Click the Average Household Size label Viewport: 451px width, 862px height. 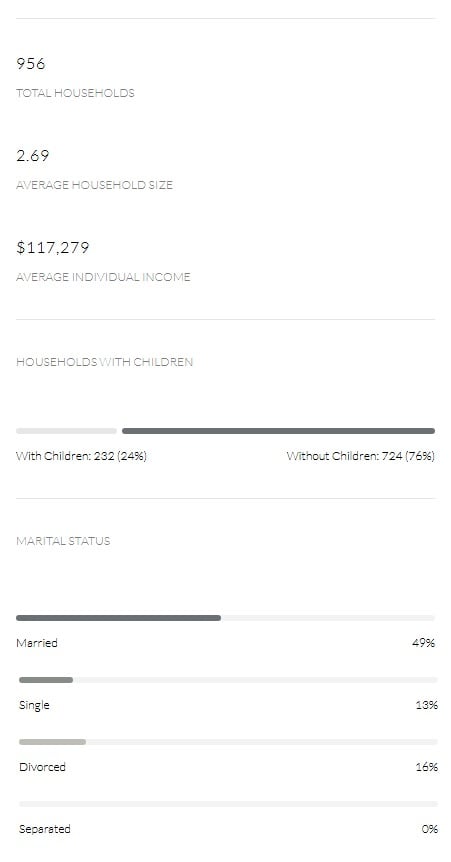point(95,185)
